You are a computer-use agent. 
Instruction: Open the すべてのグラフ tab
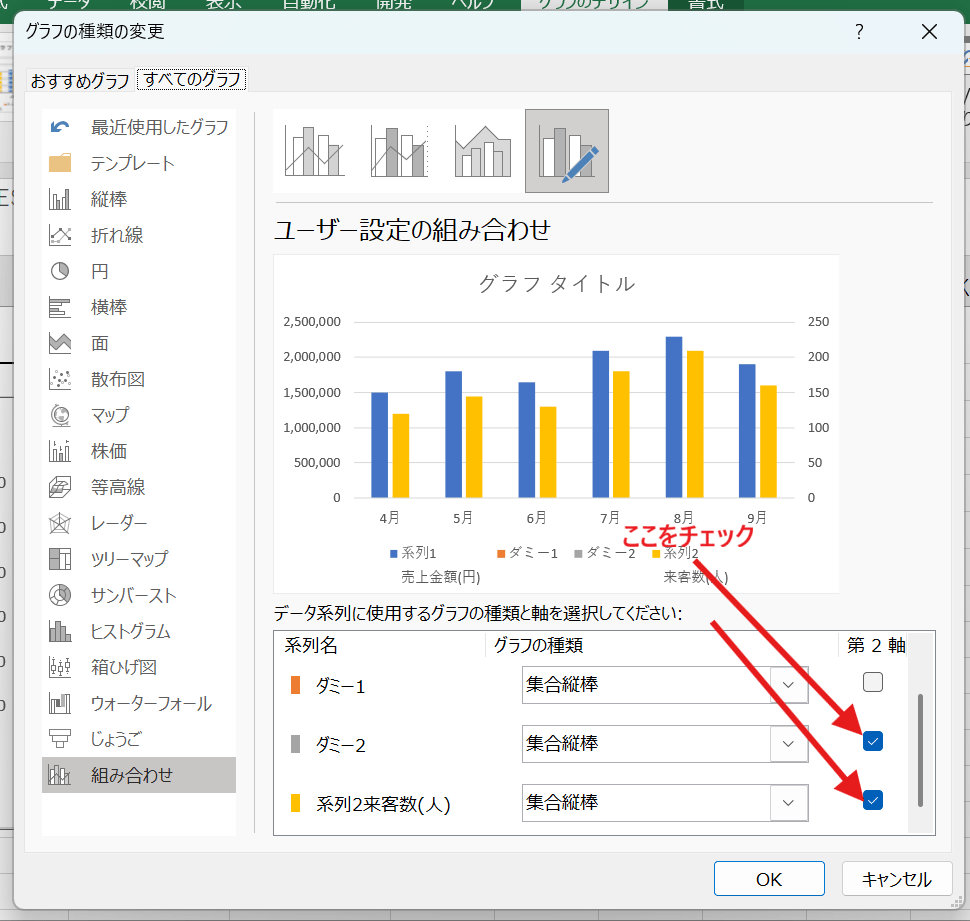click(x=192, y=79)
